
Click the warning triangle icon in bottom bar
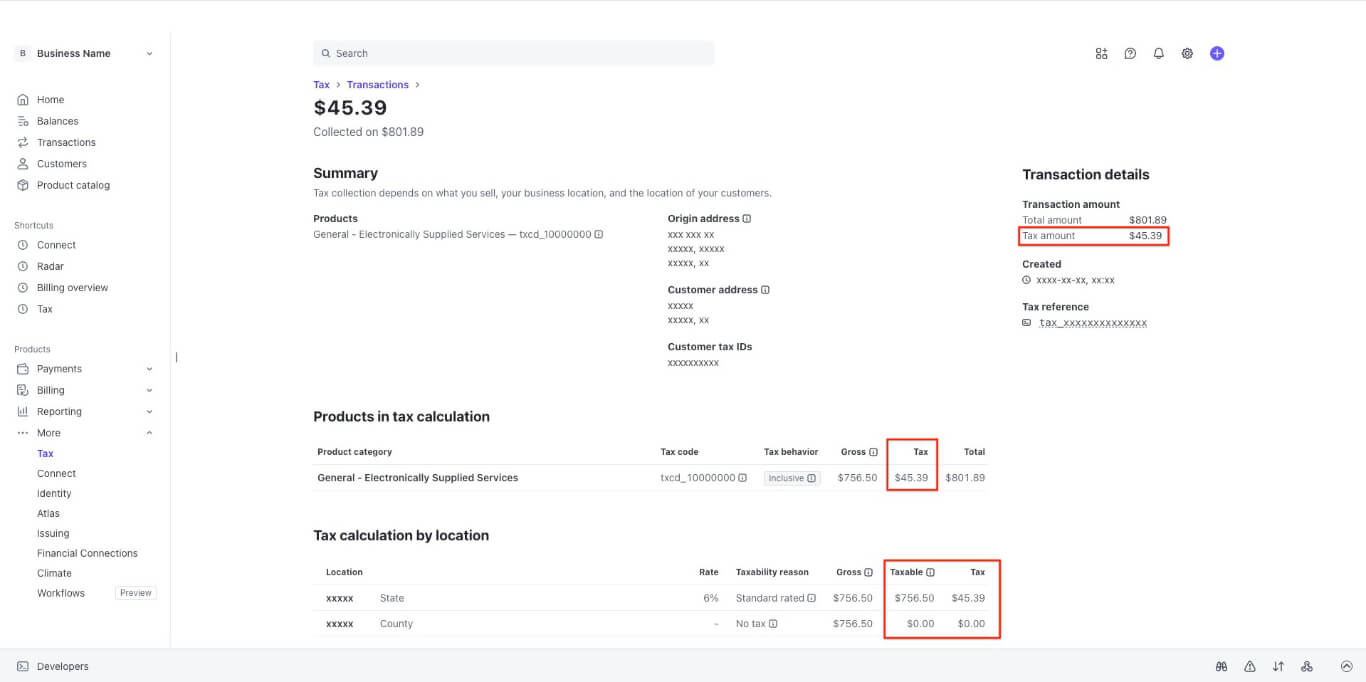[1250, 667]
